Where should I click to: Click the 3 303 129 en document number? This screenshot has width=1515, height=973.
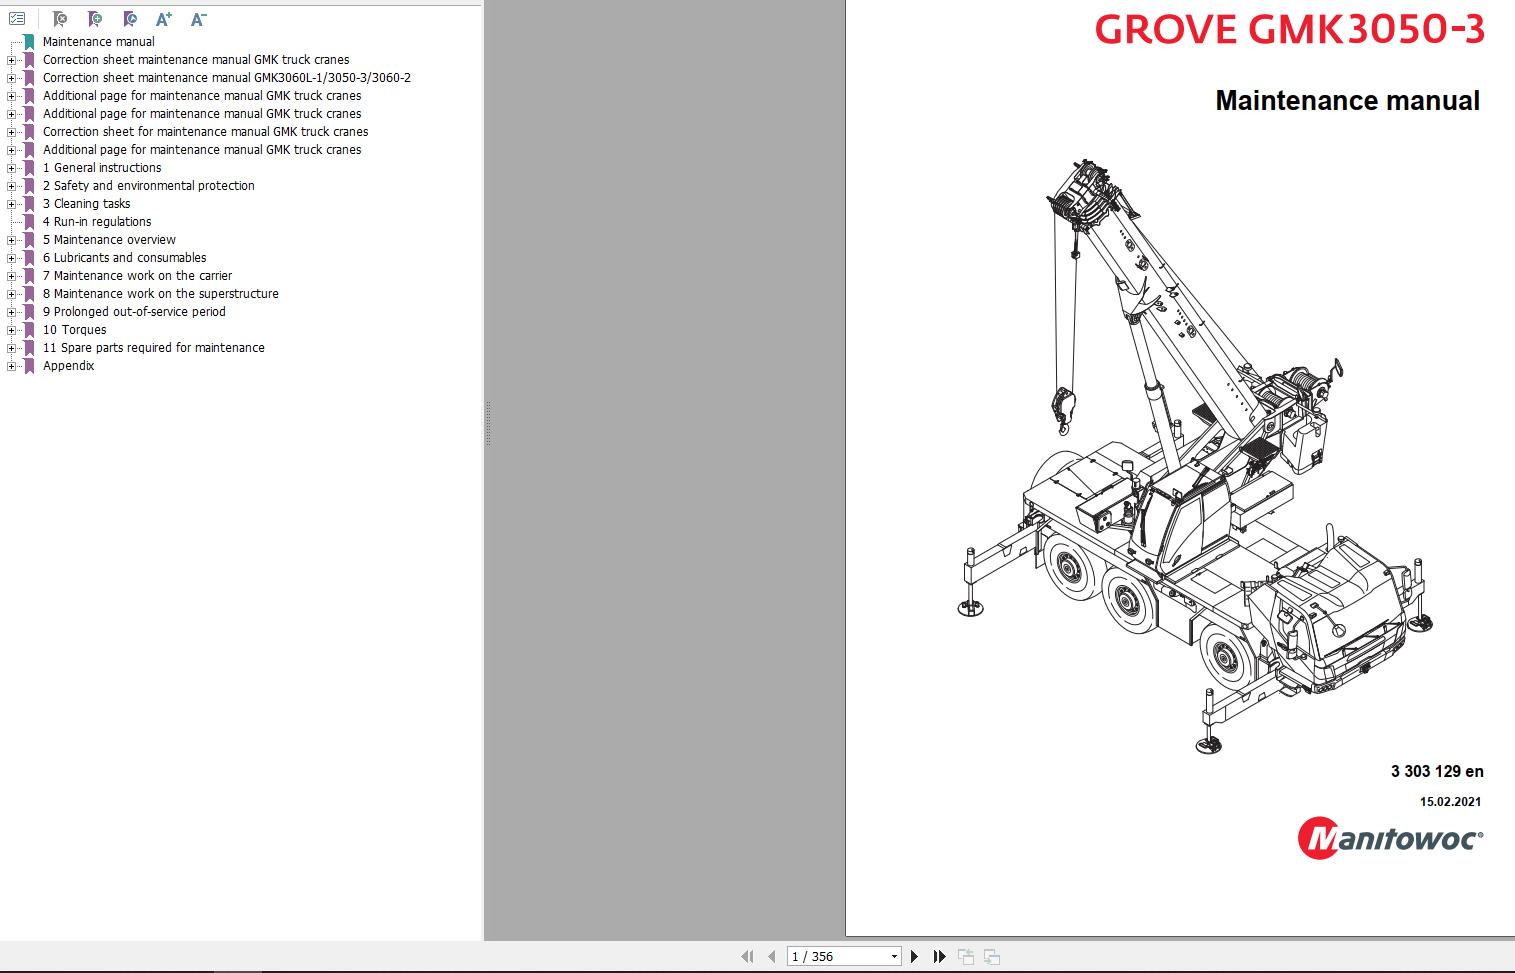click(x=1437, y=771)
